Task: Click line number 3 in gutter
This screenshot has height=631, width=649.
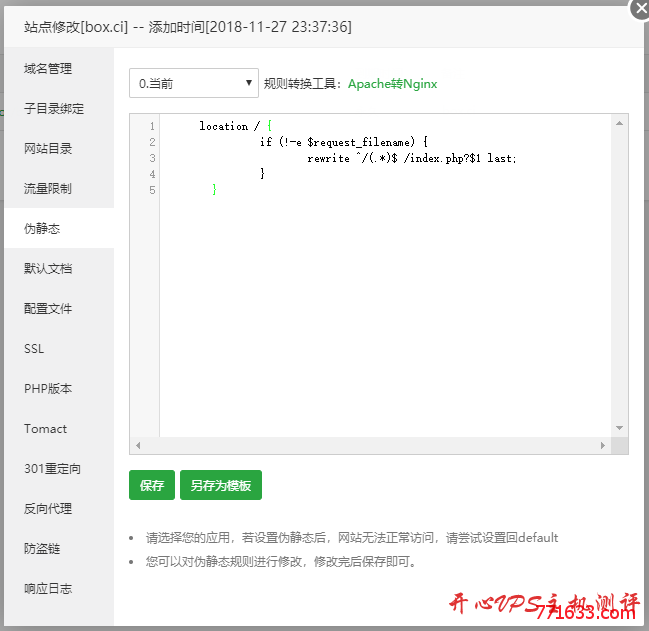Action: point(152,158)
